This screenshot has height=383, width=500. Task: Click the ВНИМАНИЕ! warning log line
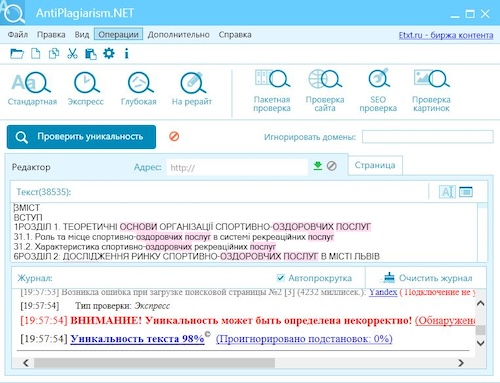[x=241, y=320]
